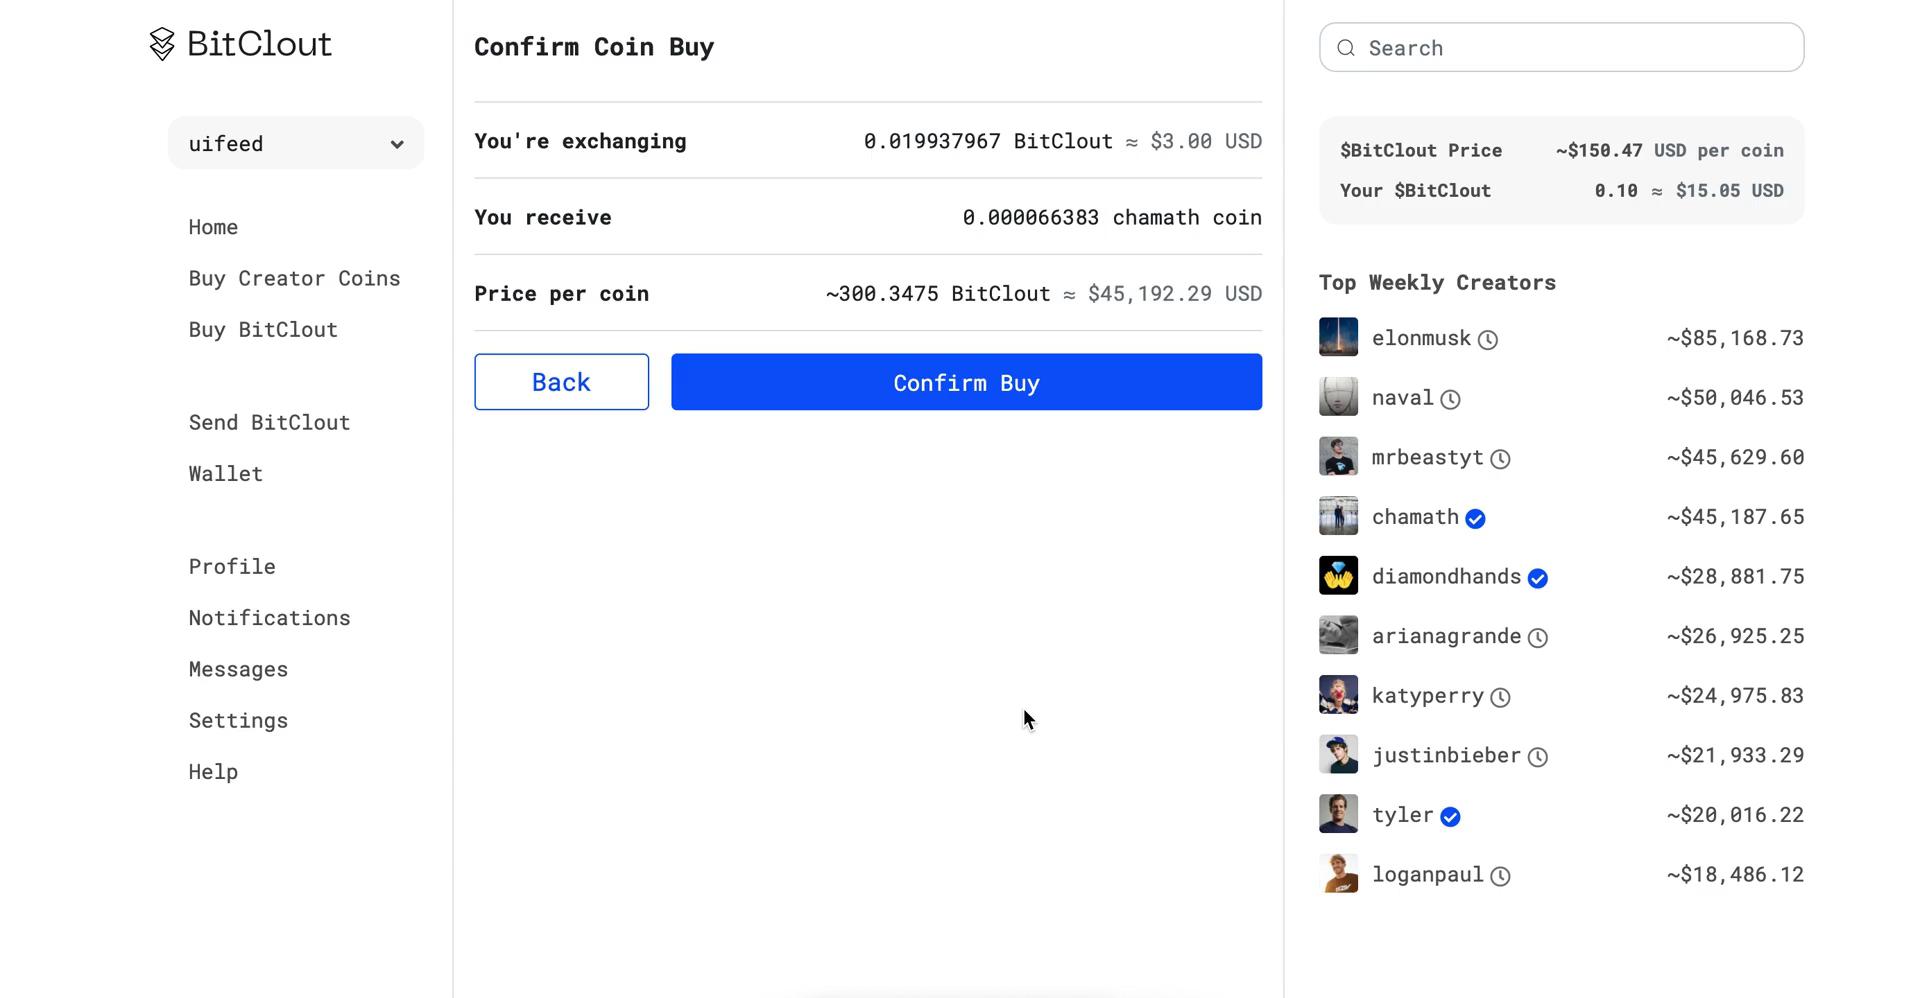1920x998 pixels.
Task: Click the BitClout logo icon
Action: click(162, 44)
